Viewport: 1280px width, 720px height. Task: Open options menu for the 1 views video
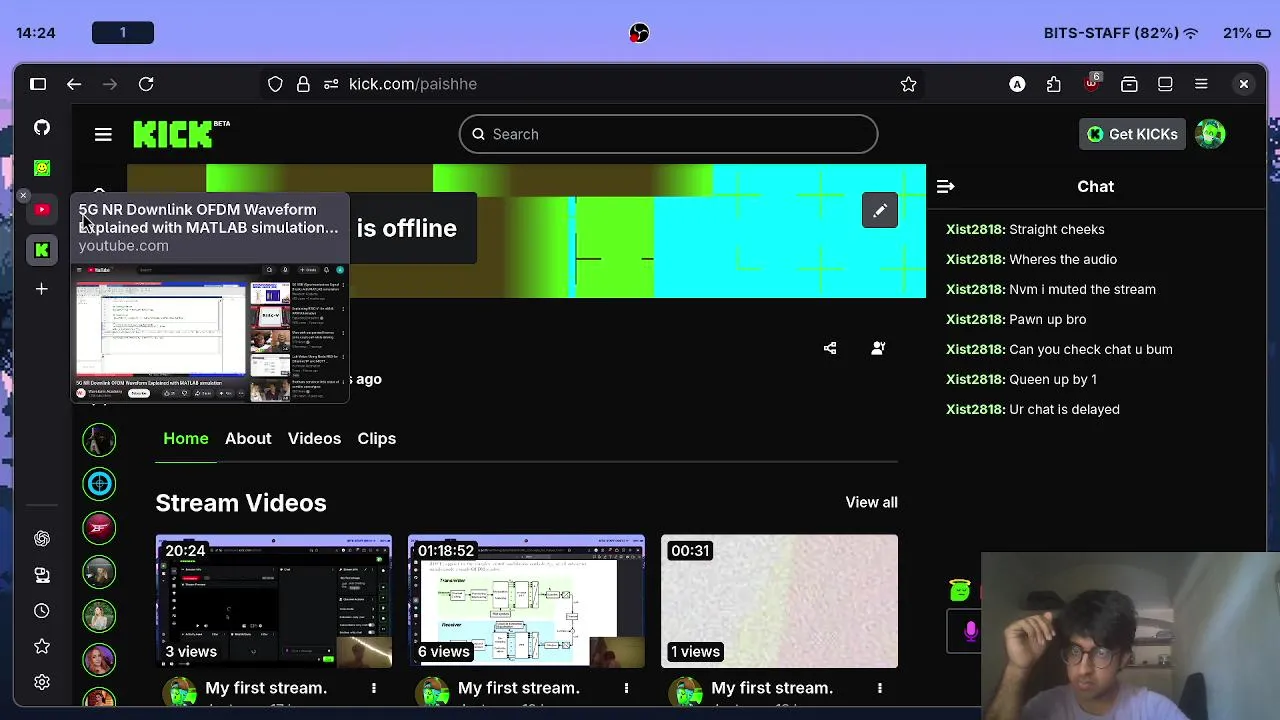880,688
